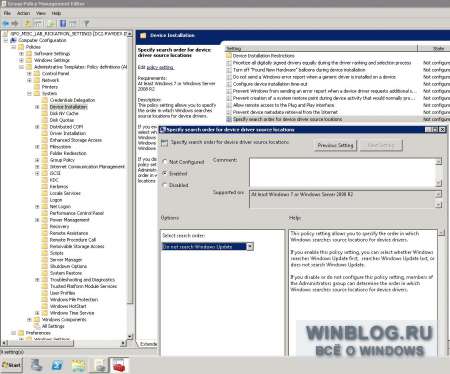Screen dimensions: 450x374
Task: Open the View menu
Action: [x=41, y=13]
